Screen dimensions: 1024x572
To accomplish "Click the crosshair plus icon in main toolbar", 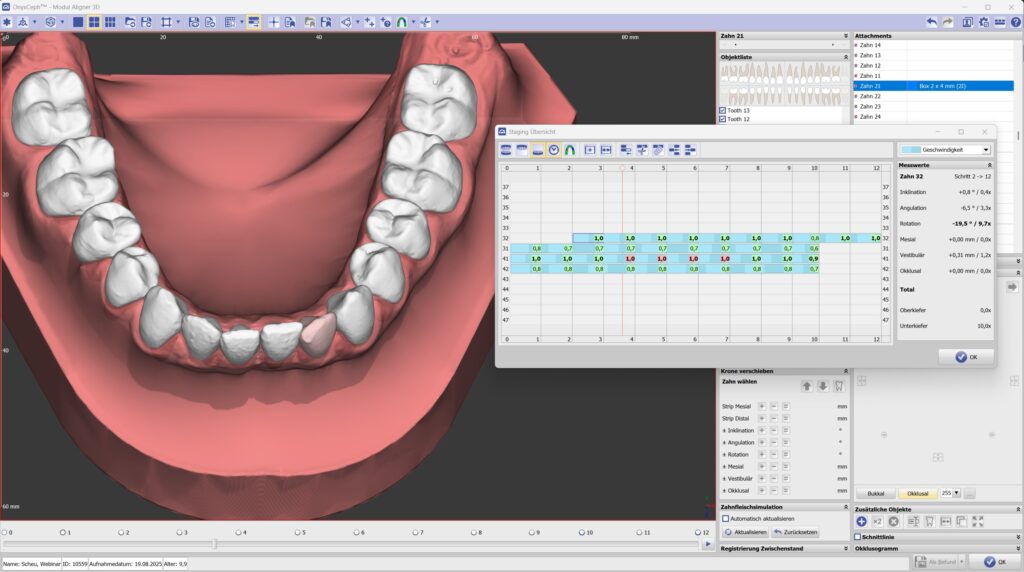I will [274, 21].
